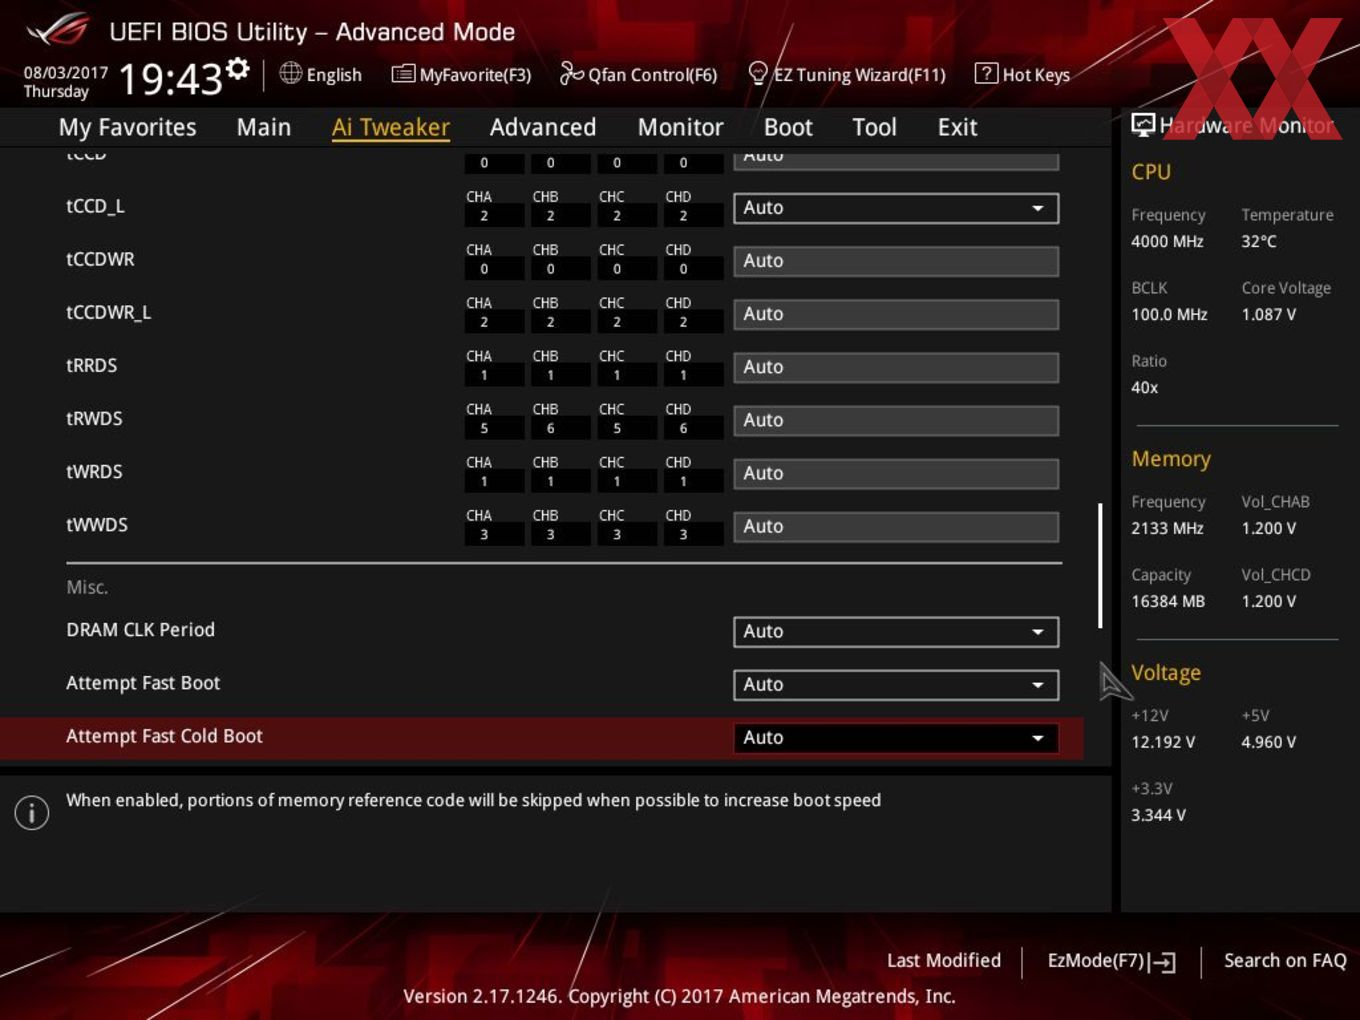
Task: Click the globe language icon
Action: pos(290,73)
